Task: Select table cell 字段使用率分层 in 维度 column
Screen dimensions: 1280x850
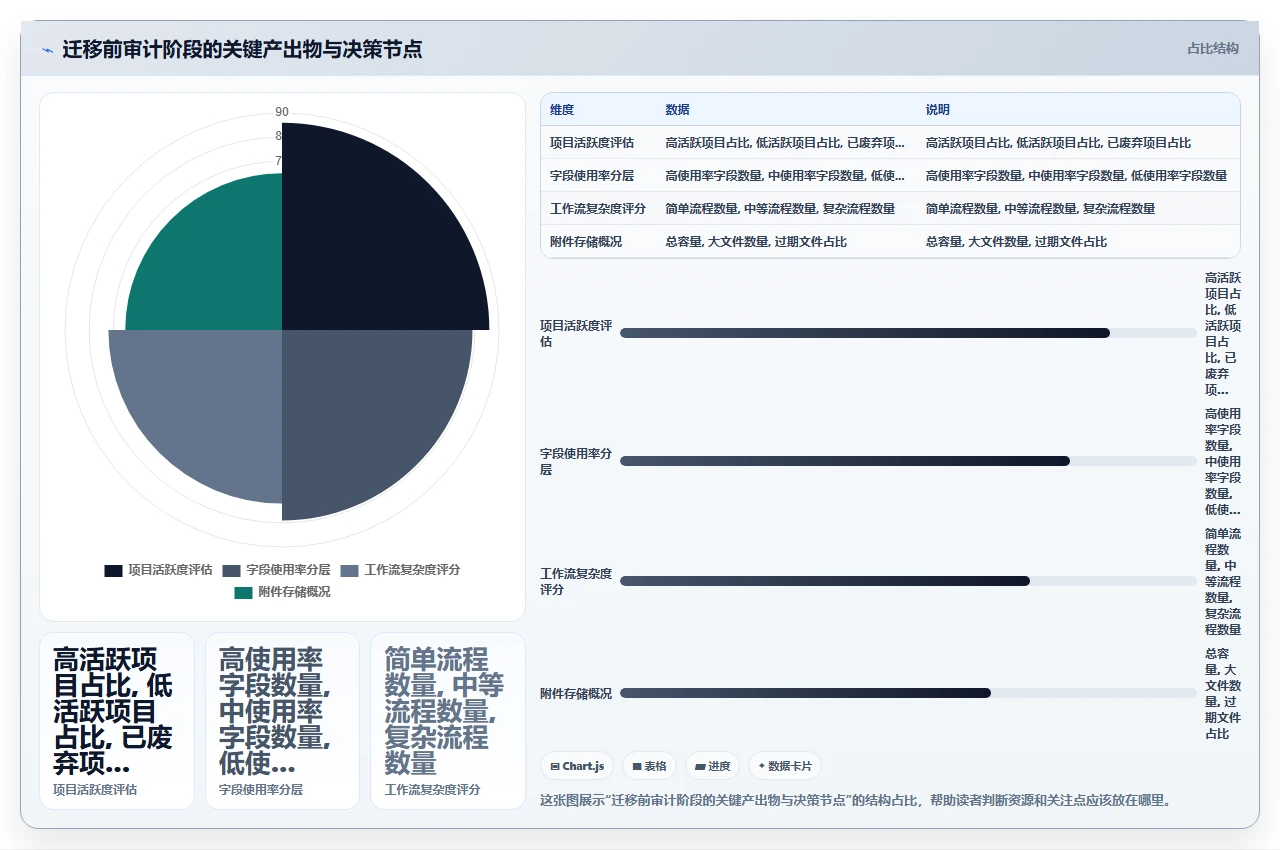Action: pos(598,176)
